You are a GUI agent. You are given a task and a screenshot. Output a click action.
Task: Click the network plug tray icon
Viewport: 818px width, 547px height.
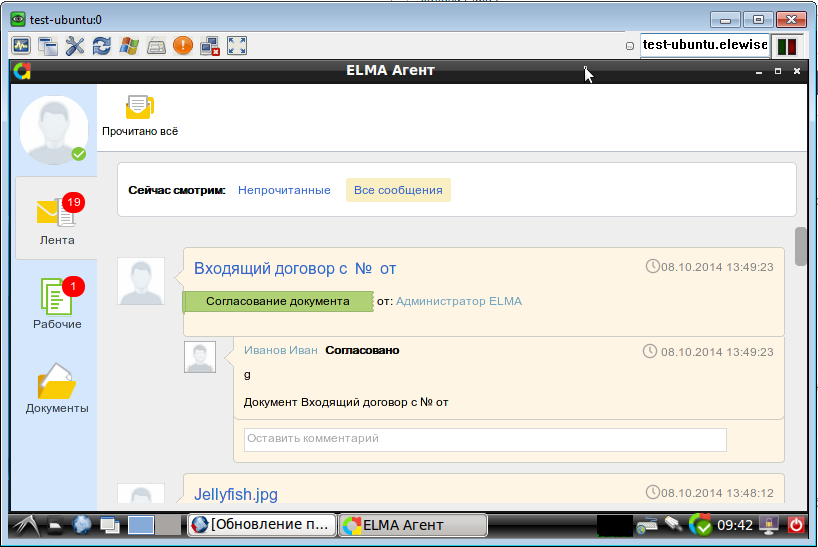[x=673, y=524]
